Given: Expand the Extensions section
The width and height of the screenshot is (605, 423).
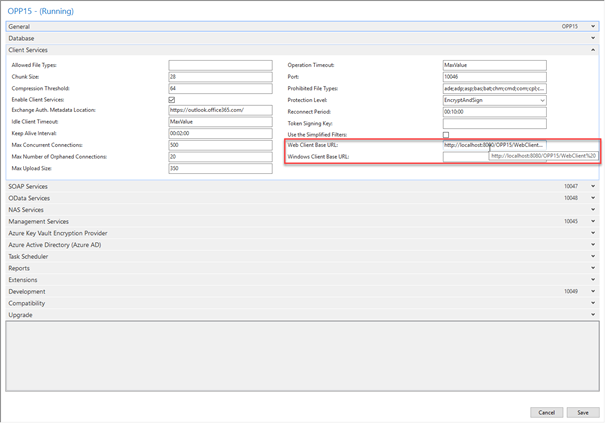Looking at the screenshot, I should [593, 279].
